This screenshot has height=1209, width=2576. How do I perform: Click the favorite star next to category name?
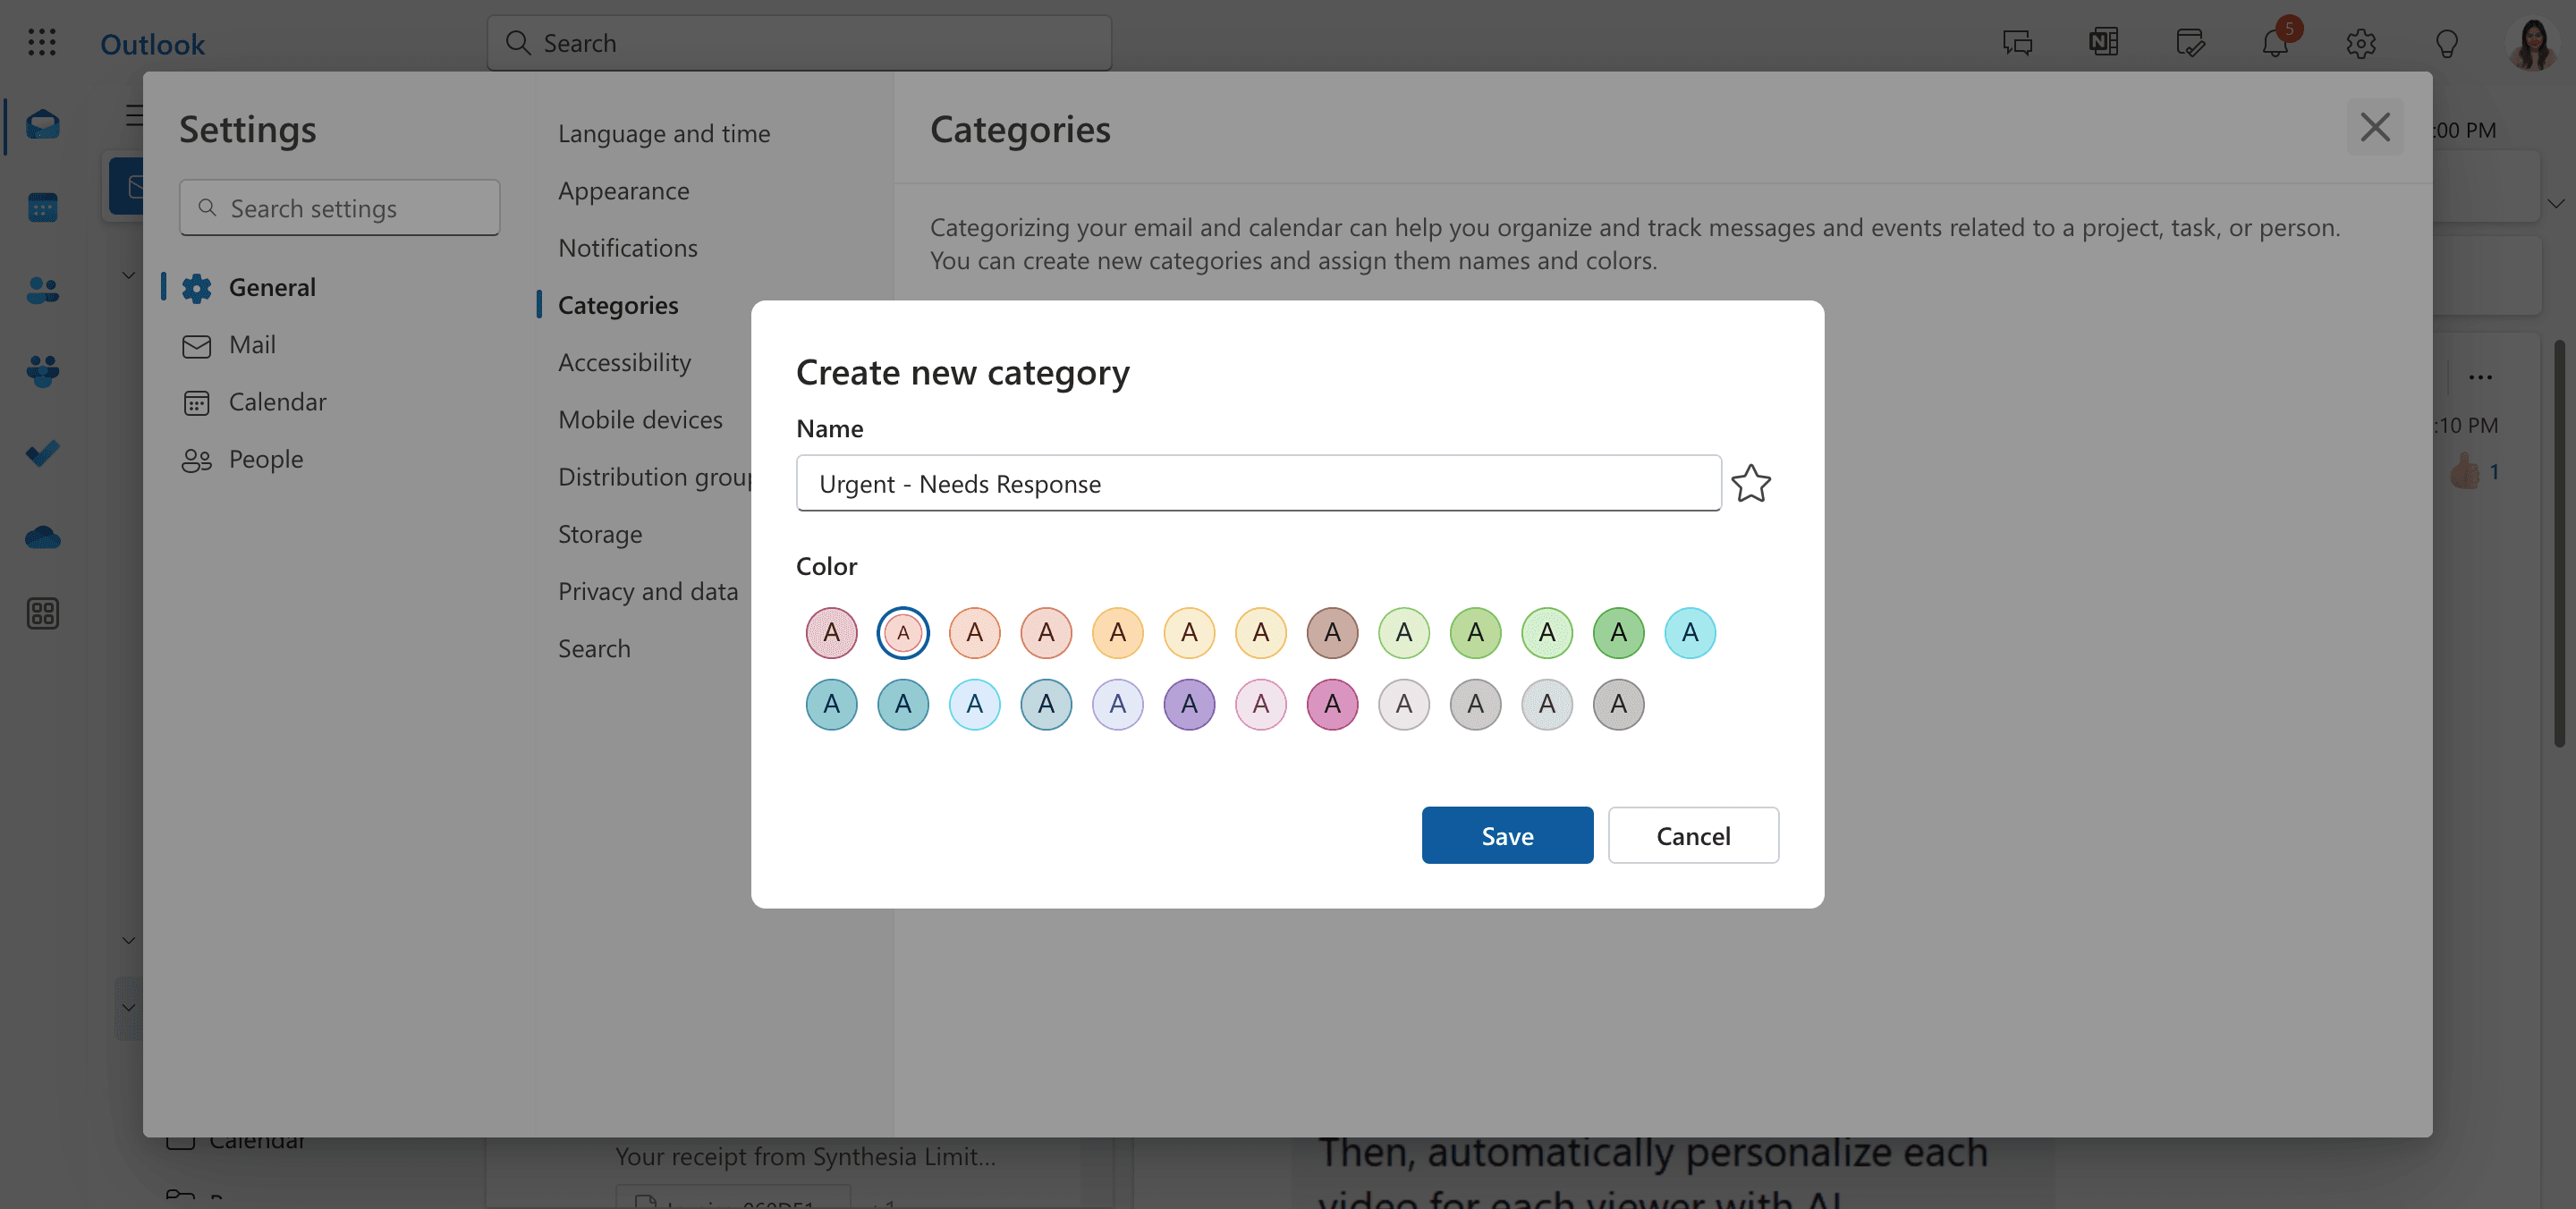point(1751,484)
